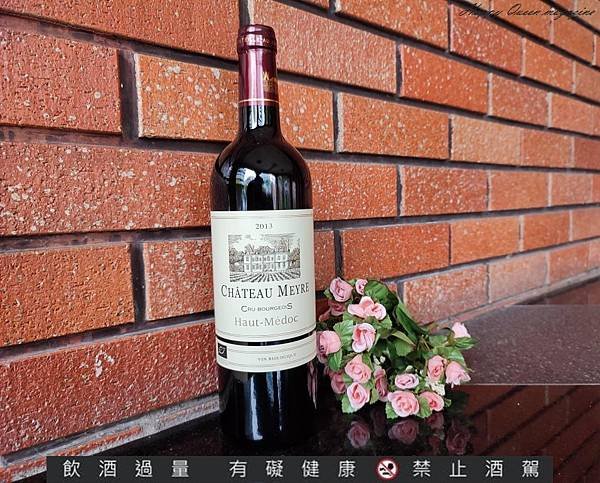This screenshot has height=483, width=600.
Task: Click the rose reflection on the tabletop
Action: 406,434
